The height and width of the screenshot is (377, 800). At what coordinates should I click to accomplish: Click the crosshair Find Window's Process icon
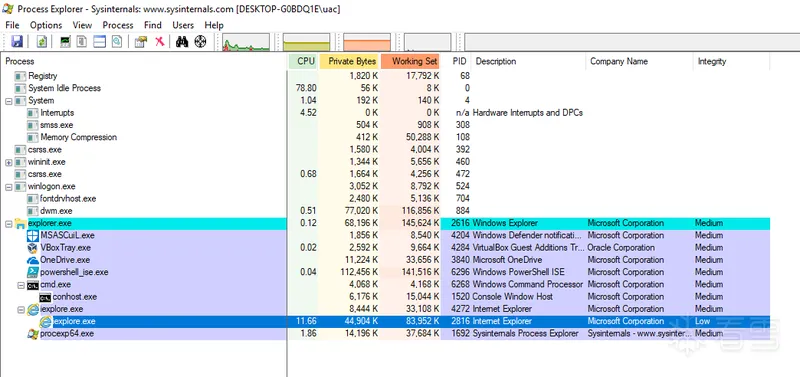tap(201, 42)
